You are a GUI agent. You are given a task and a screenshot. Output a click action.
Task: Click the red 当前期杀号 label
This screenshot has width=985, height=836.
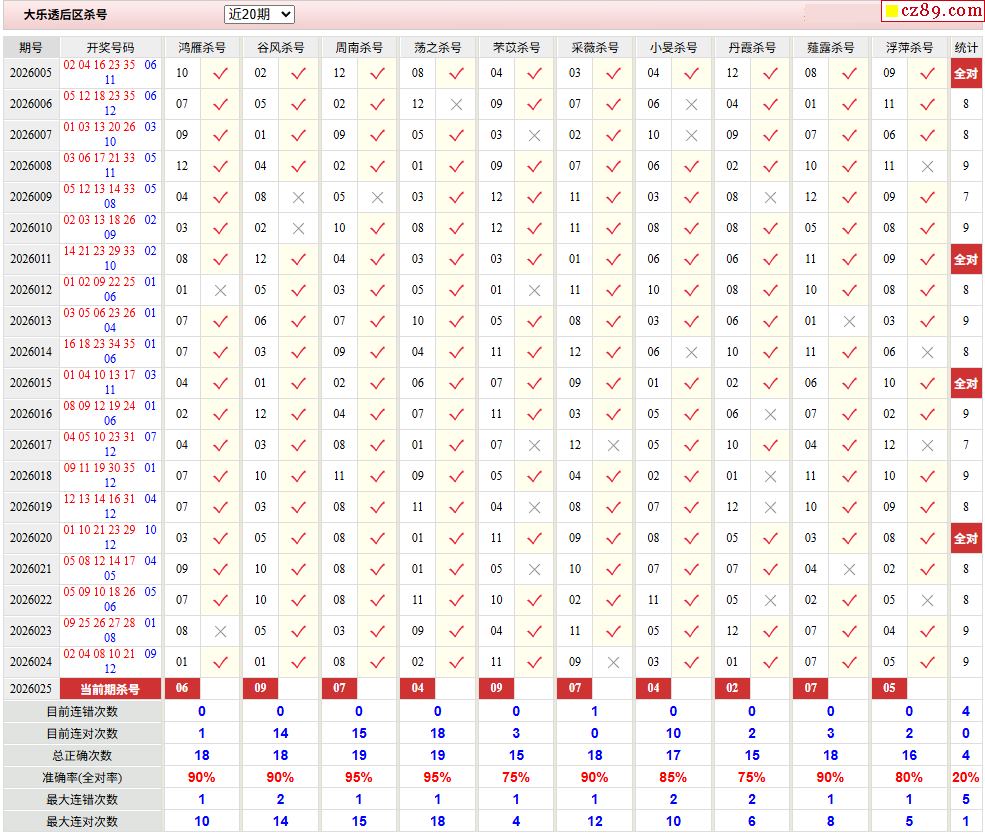(110, 689)
